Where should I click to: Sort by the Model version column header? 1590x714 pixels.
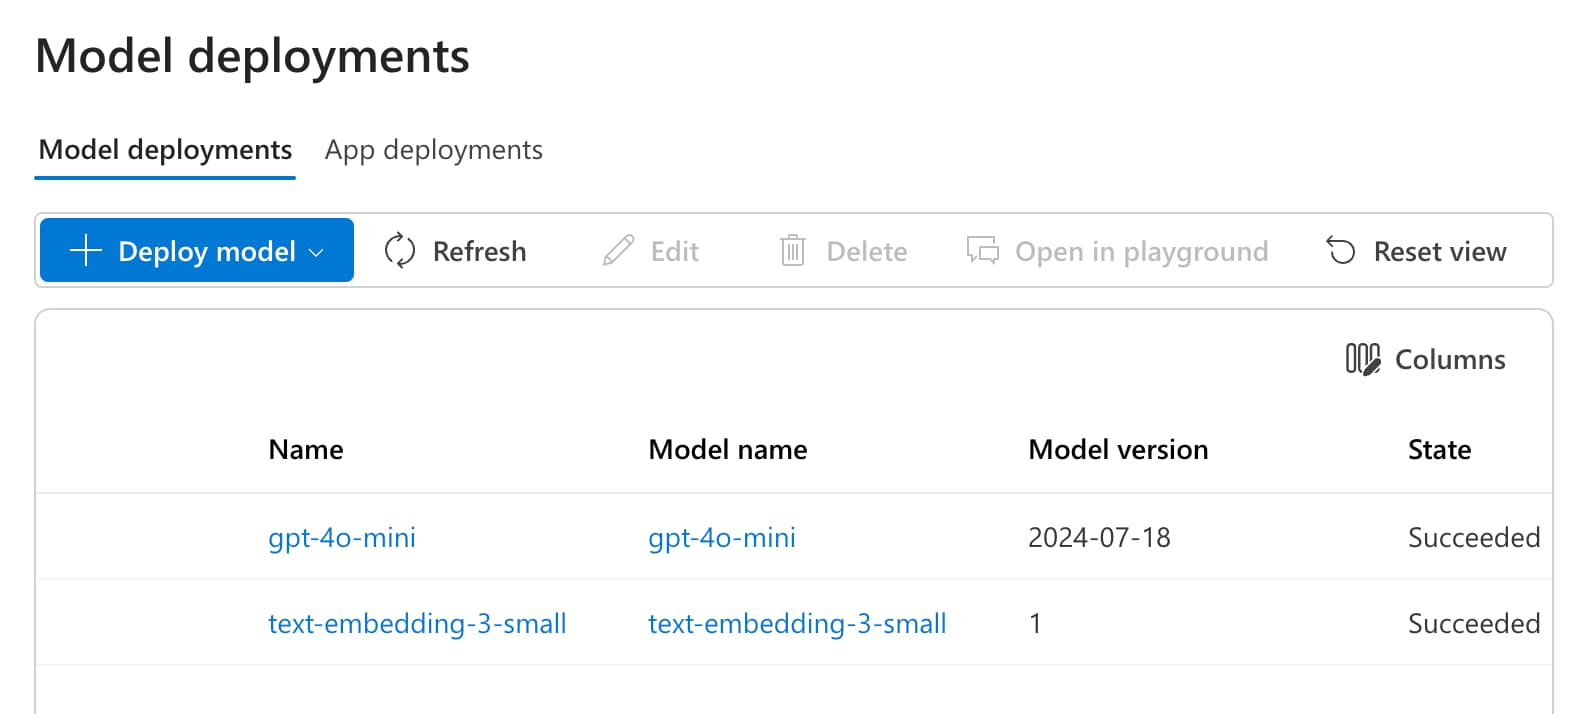(1118, 450)
